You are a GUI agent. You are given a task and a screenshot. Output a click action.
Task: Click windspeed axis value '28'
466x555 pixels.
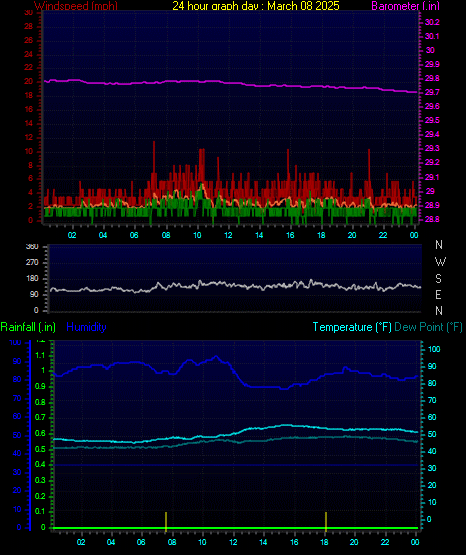[x=28, y=27]
